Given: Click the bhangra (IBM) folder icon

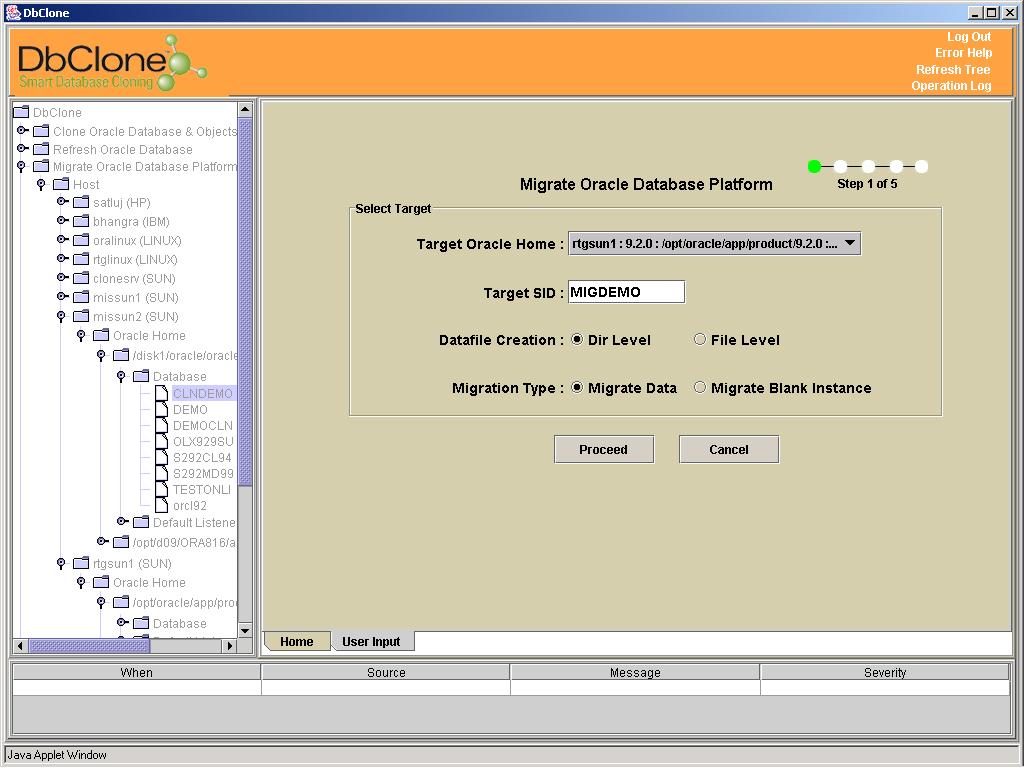Looking at the screenshot, I should point(81,221).
